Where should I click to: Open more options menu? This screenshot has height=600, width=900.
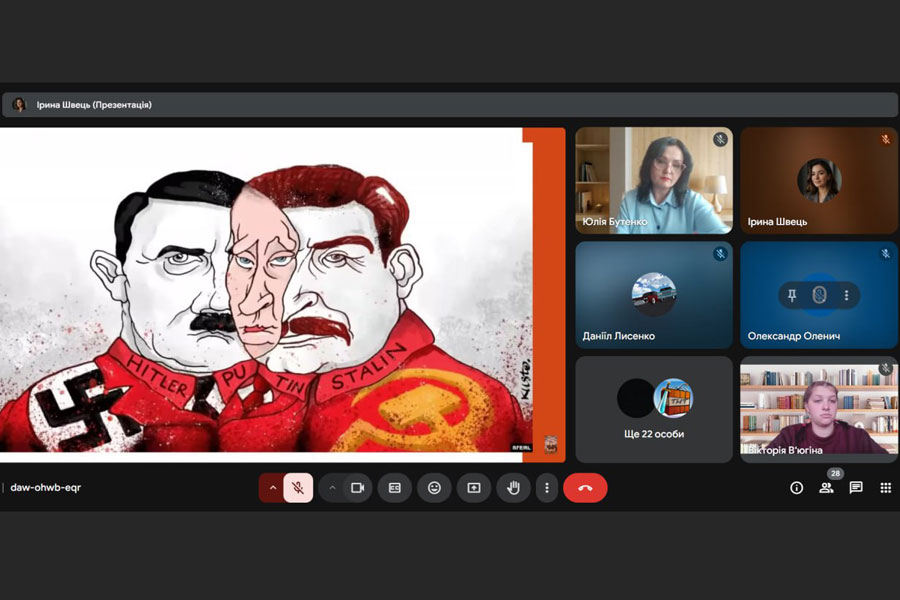(x=546, y=488)
